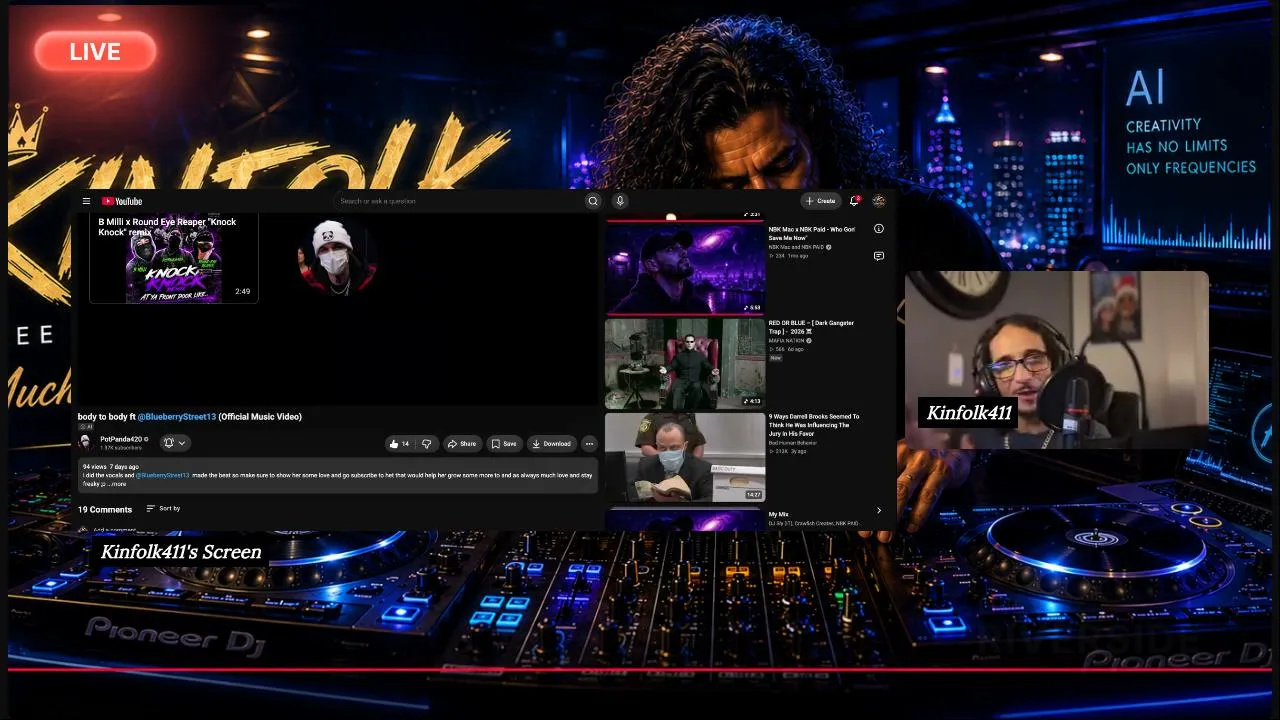Start voice search with the microphone icon
Viewport: 1280px width, 720px height.
620,201
